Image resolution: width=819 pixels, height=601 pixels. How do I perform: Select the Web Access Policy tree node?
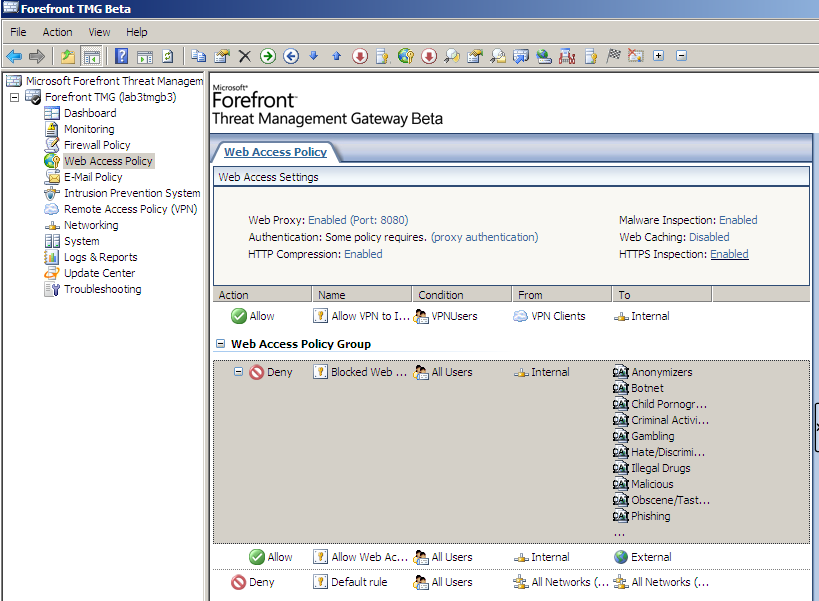[108, 161]
